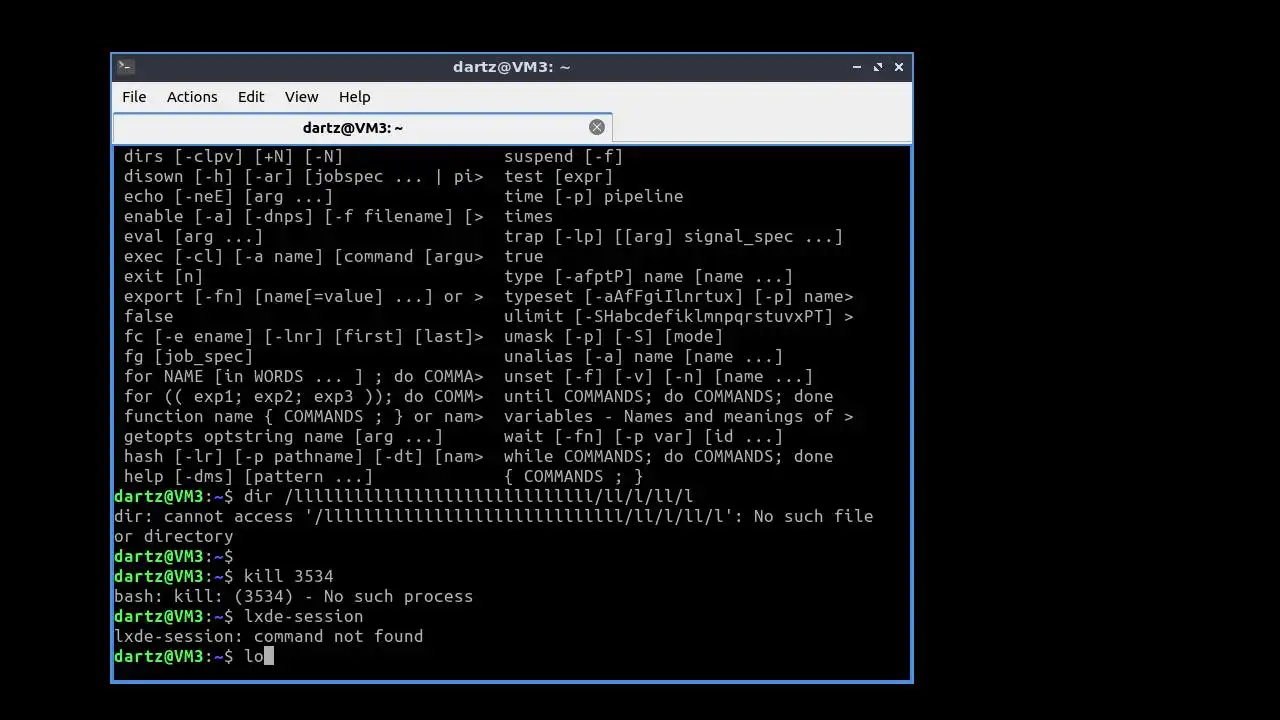Viewport: 1280px width, 720px height.
Task: Click the 'test [expr]' entry
Action: [559, 176]
